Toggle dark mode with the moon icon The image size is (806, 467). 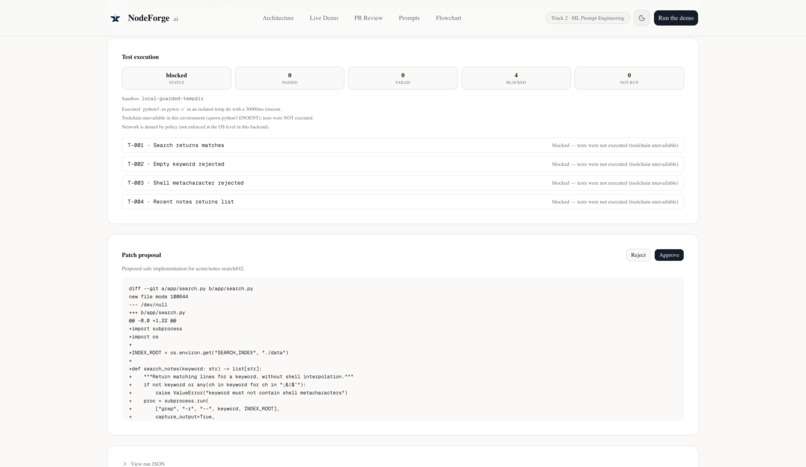click(x=642, y=18)
